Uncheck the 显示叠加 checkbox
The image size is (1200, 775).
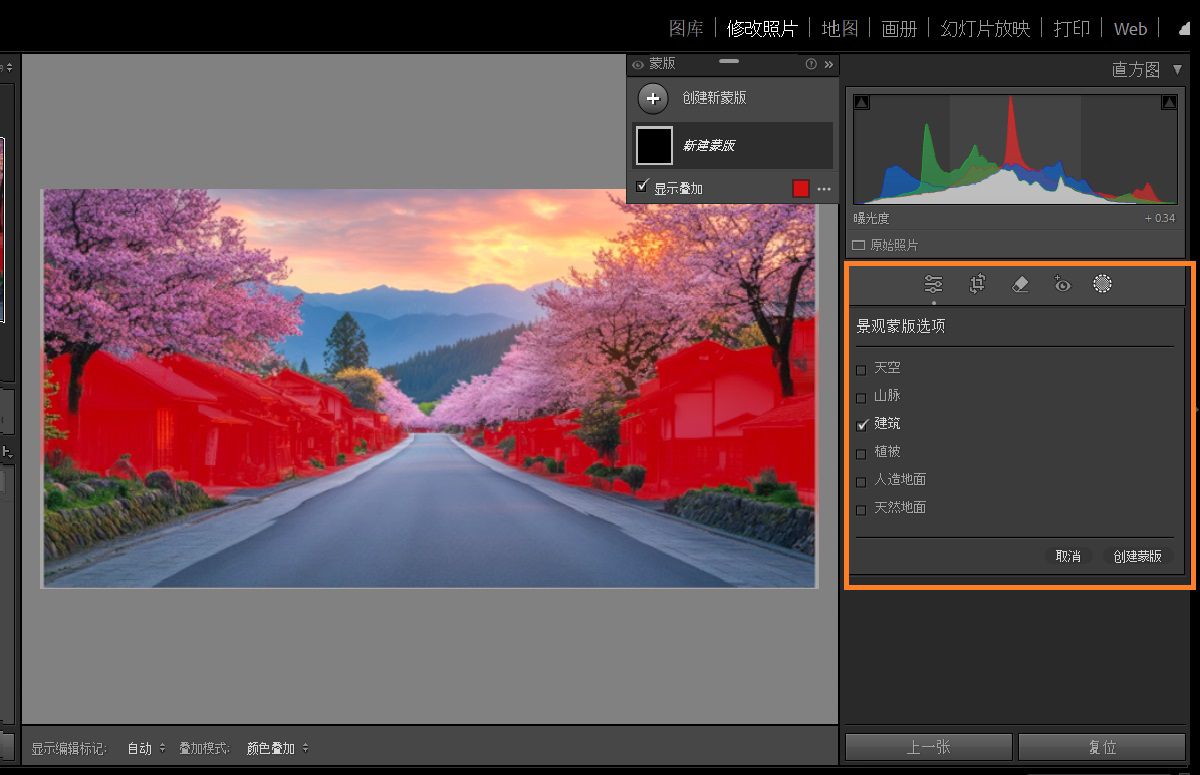click(x=643, y=186)
